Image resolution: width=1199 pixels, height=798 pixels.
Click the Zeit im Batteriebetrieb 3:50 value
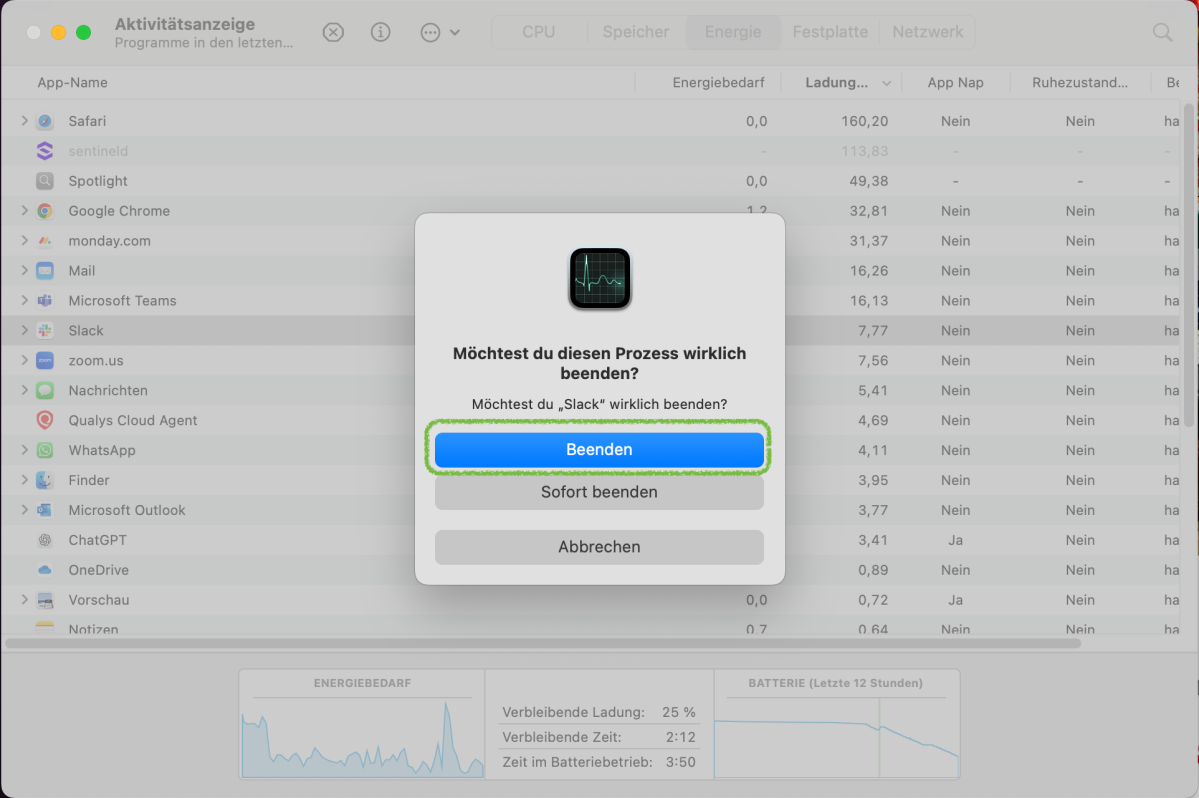tap(681, 762)
